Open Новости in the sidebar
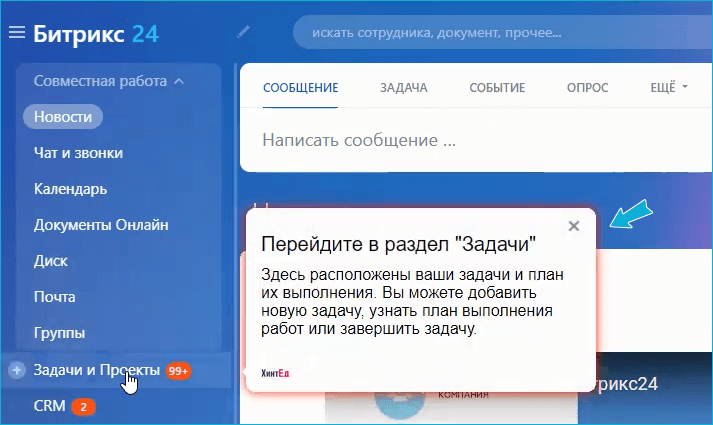Viewport: 713px width, 425px height. point(63,117)
